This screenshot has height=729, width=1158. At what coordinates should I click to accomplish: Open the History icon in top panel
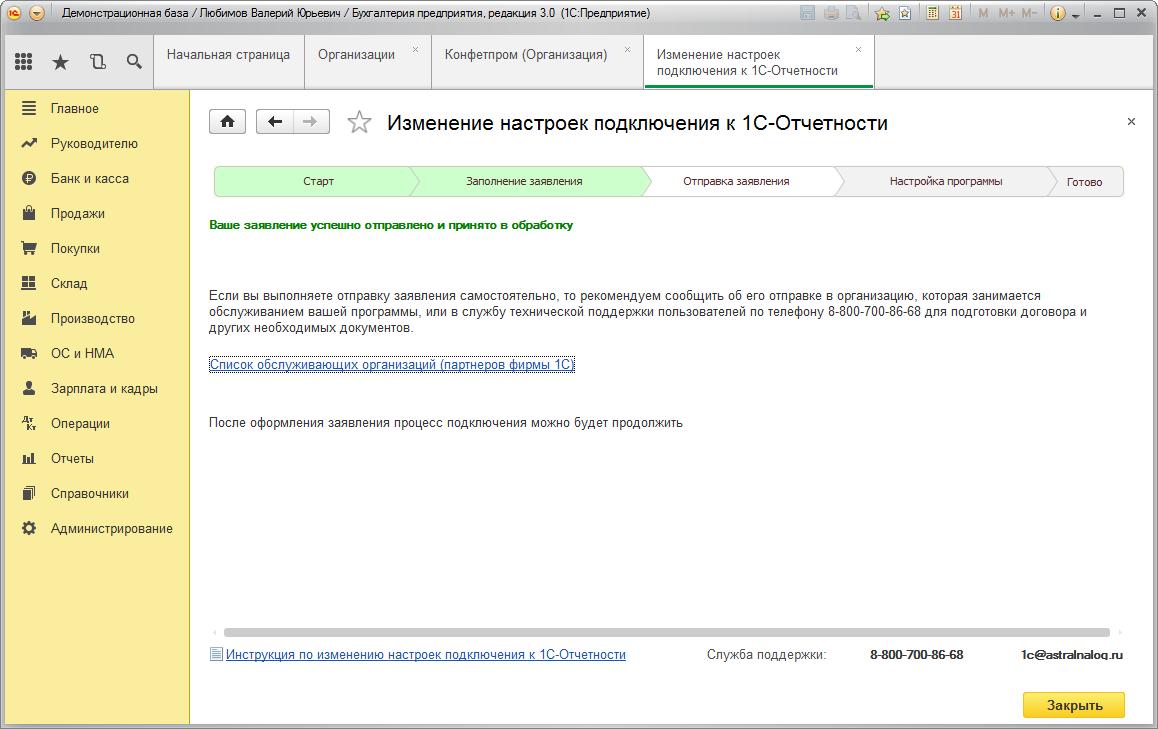(x=97, y=62)
